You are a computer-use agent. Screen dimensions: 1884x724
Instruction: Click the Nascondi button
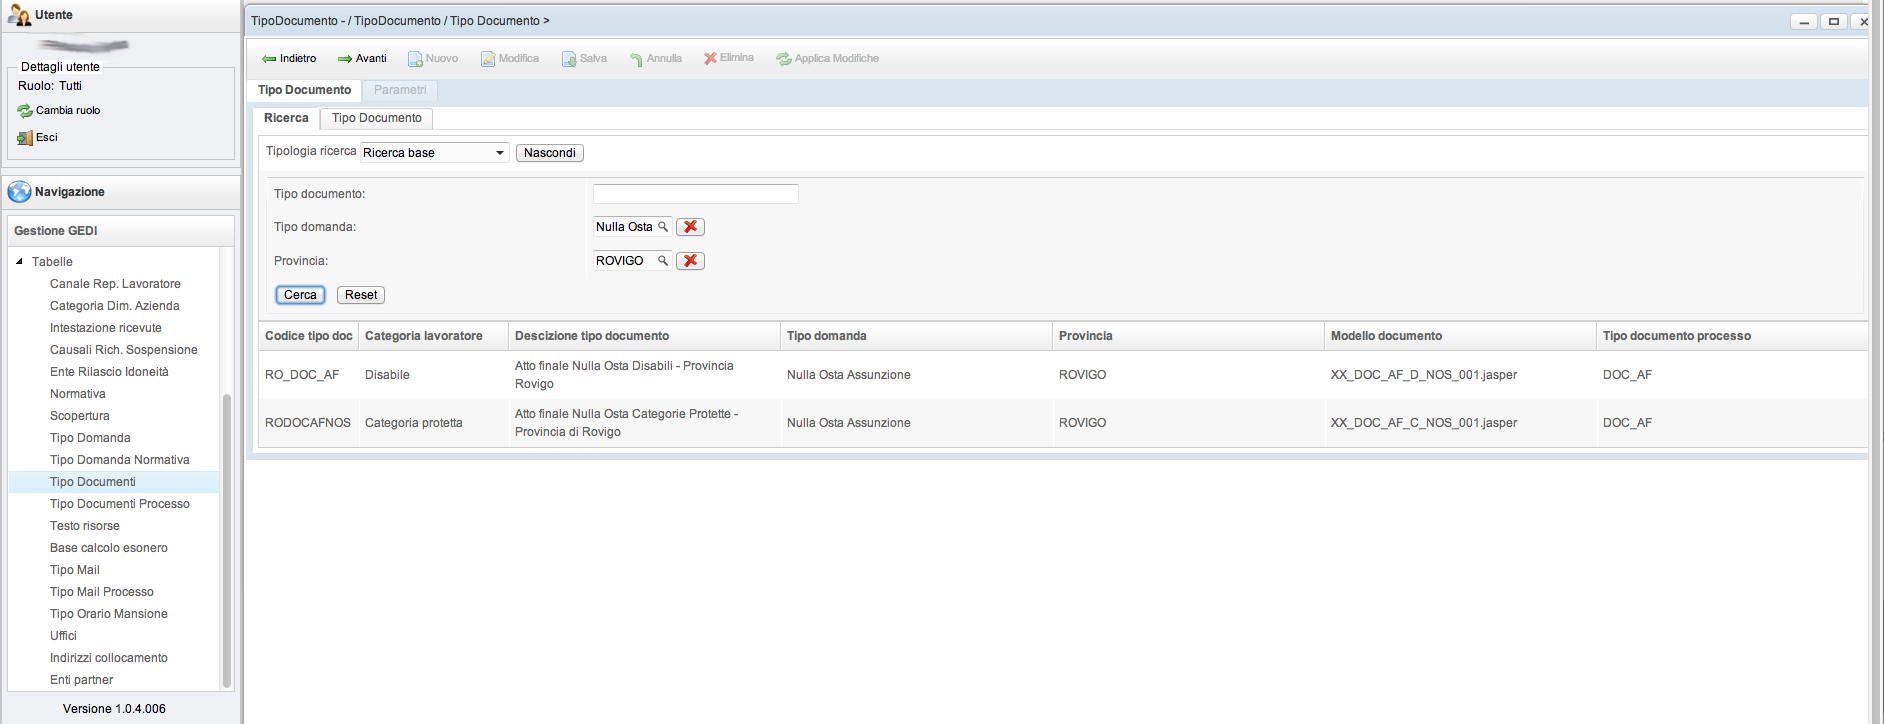pyautogui.click(x=549, y=153)
